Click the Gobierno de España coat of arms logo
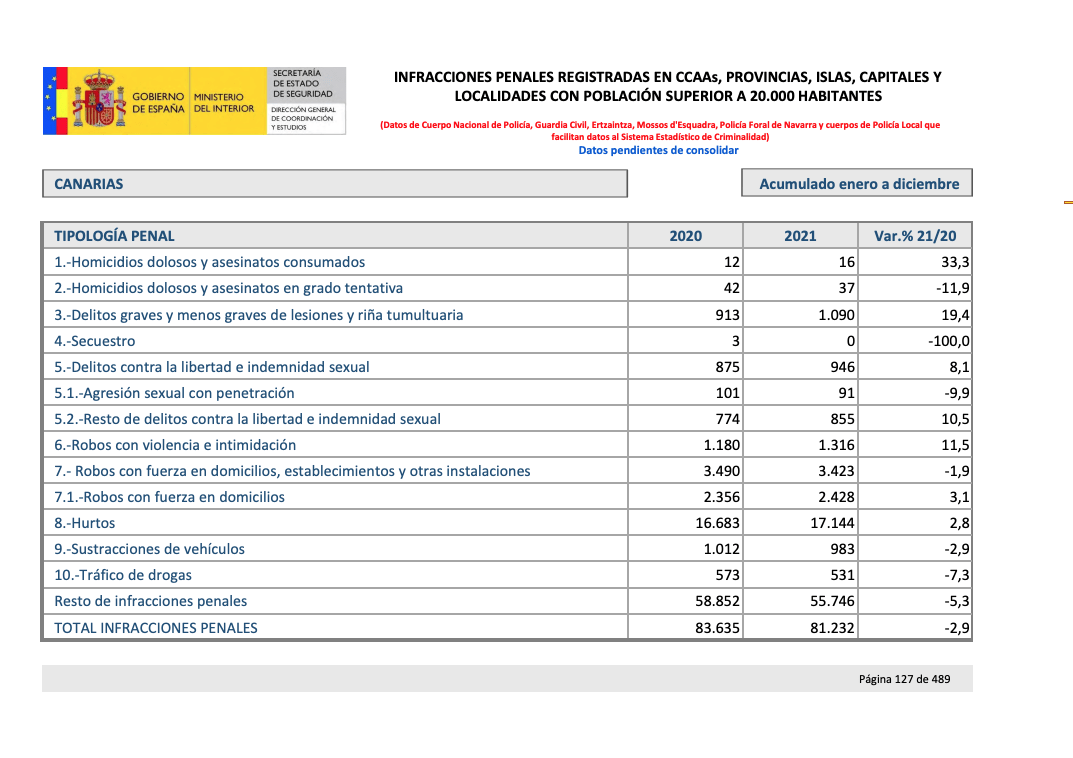The image size is (1073, 758). tap(100, 99)
